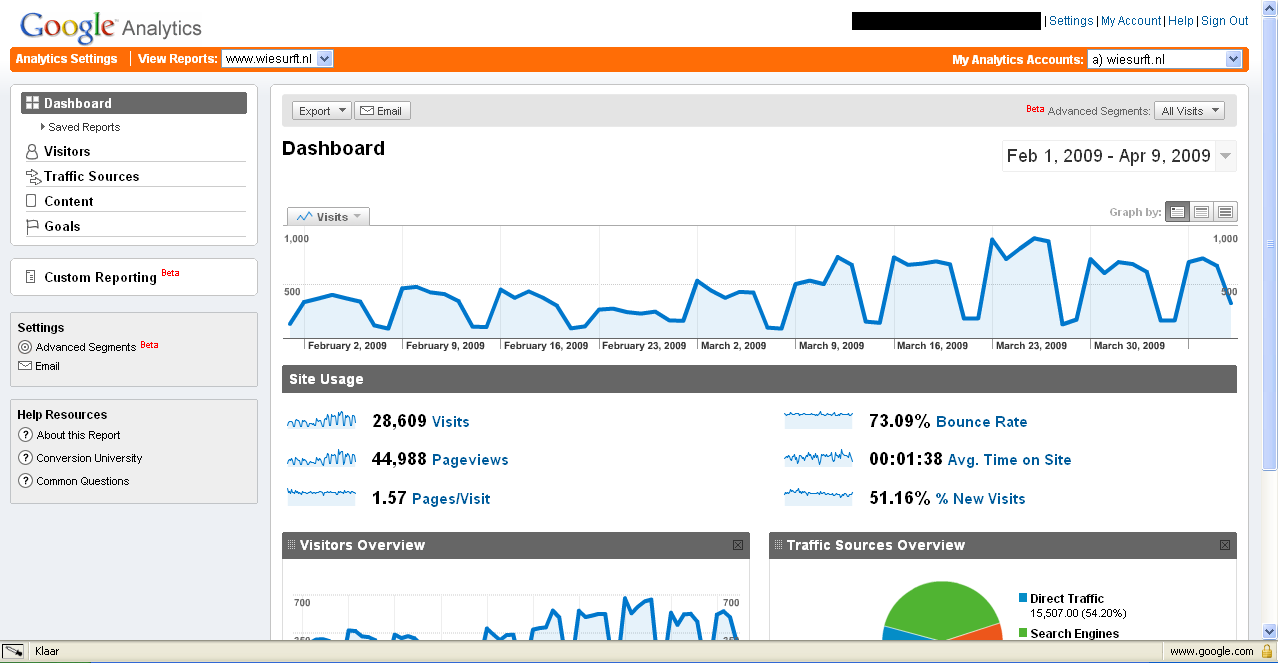Open the Visits metric report
Screen dimensions: 1280x663
pyautogui.click(x=451, y=422)
